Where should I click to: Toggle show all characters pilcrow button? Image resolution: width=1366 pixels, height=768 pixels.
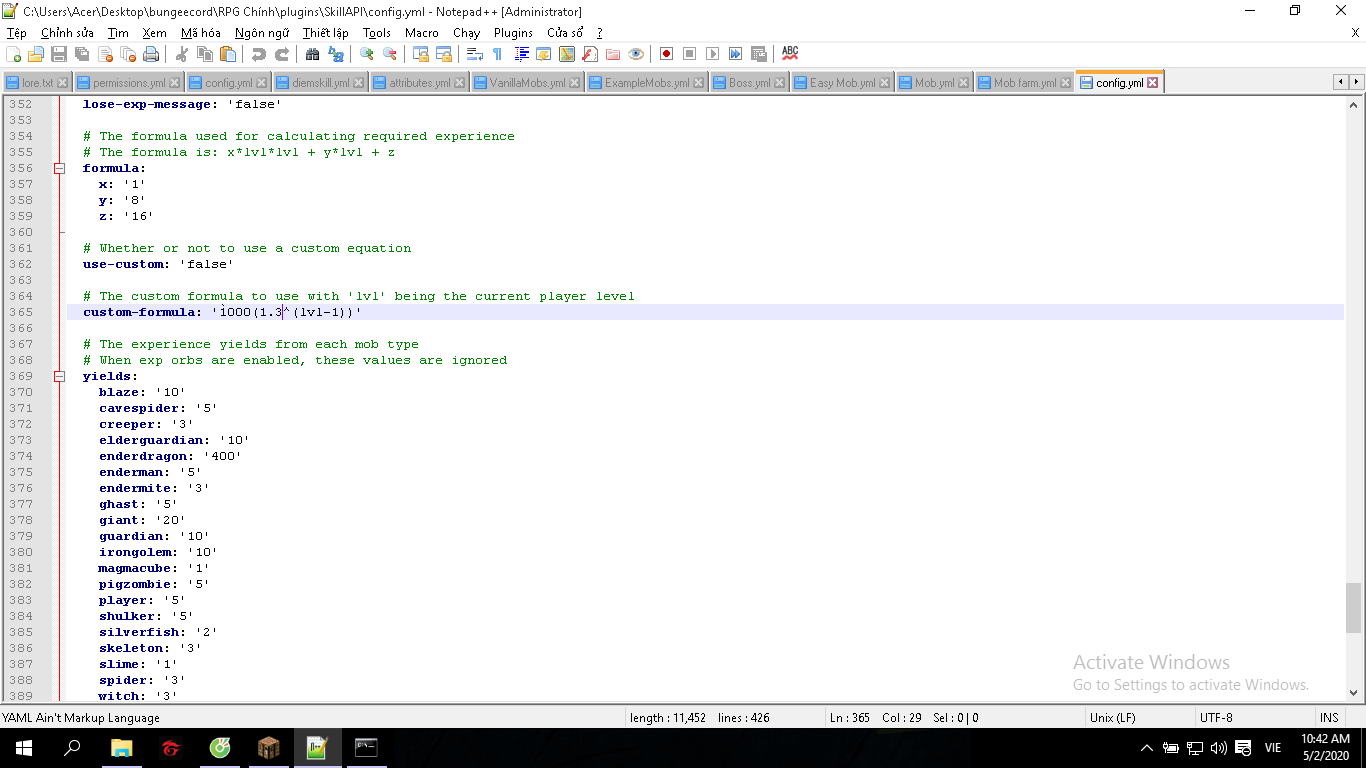497,54
